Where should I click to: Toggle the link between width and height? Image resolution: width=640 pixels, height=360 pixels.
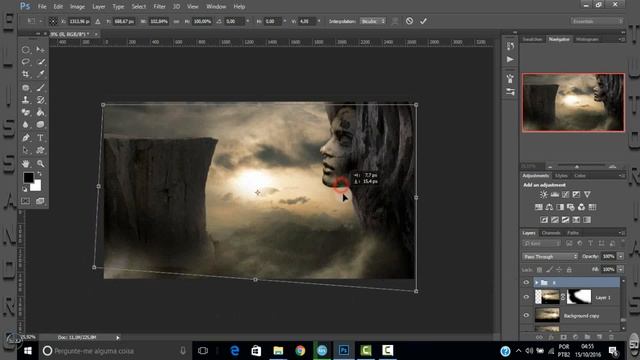click(x=176, y=21)
